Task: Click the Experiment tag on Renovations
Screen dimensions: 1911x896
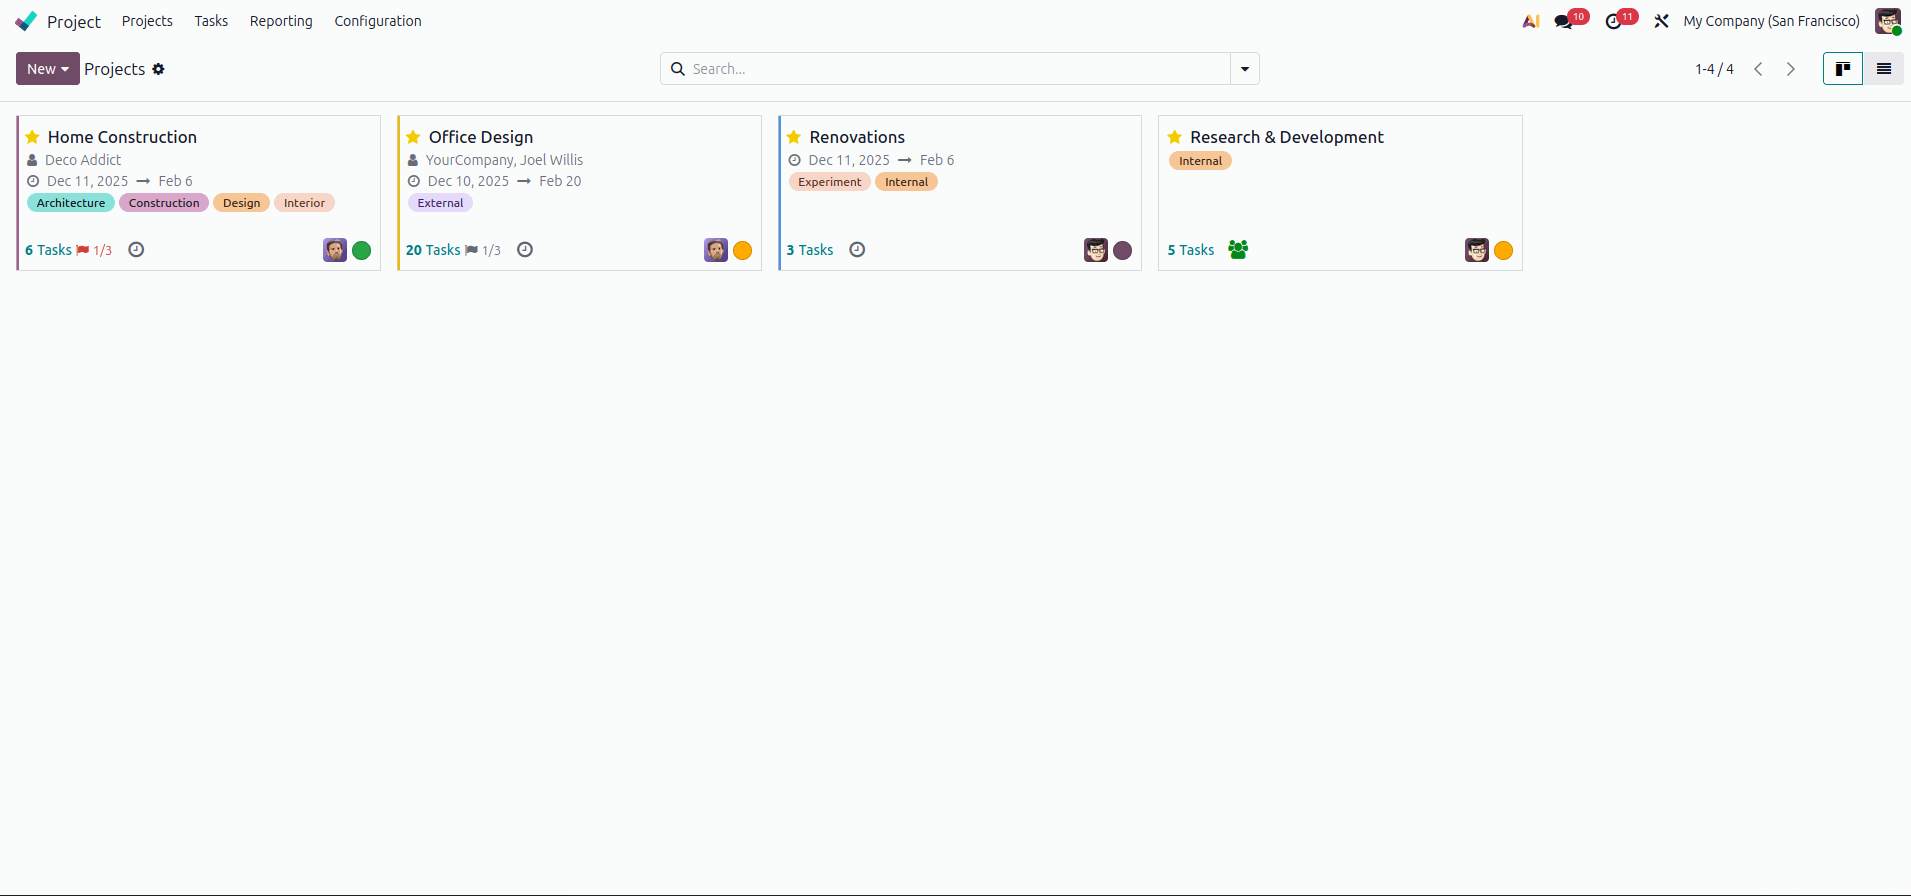Action: point(830,182)
